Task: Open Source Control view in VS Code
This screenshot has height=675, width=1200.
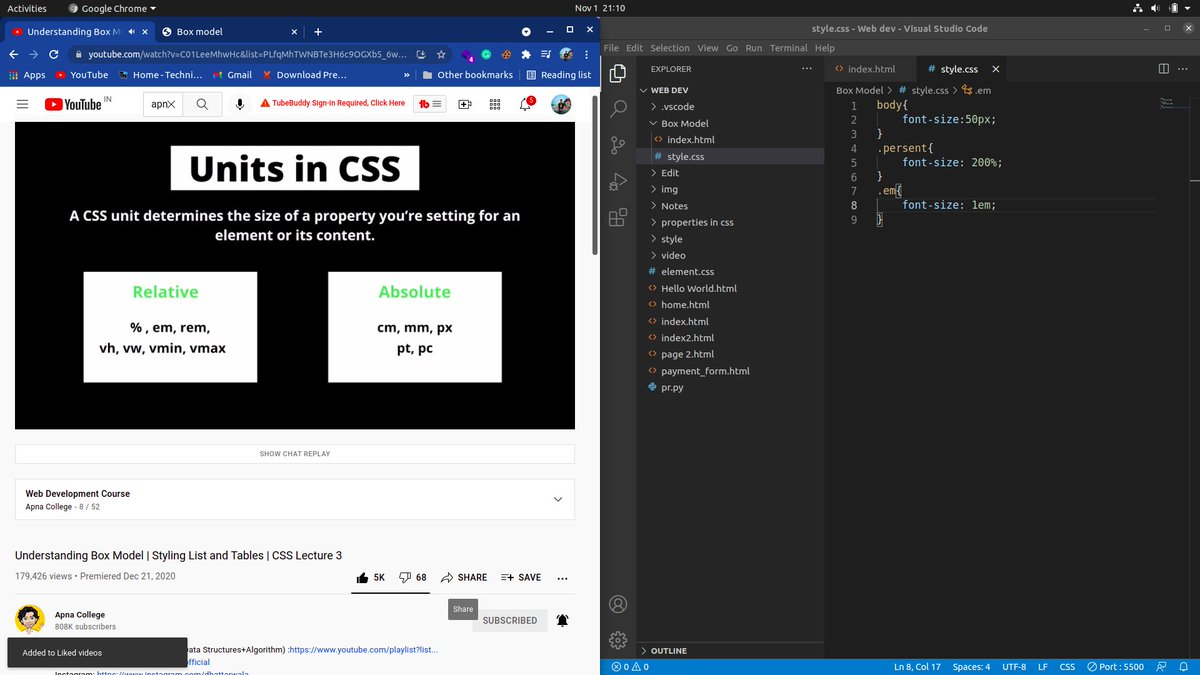Action: 618,145
